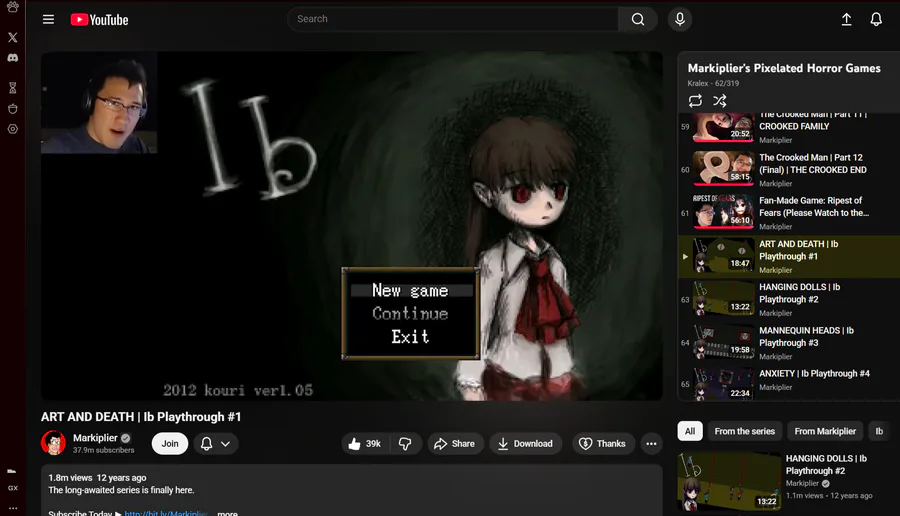The height and width of the screenshot is (516, 900).
Task: Click the '37.9m subscribers' text
Action: click(x=103, y=451)
